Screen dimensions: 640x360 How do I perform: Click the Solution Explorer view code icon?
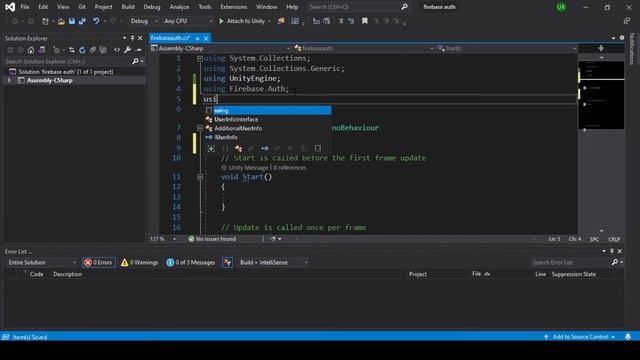117,50
